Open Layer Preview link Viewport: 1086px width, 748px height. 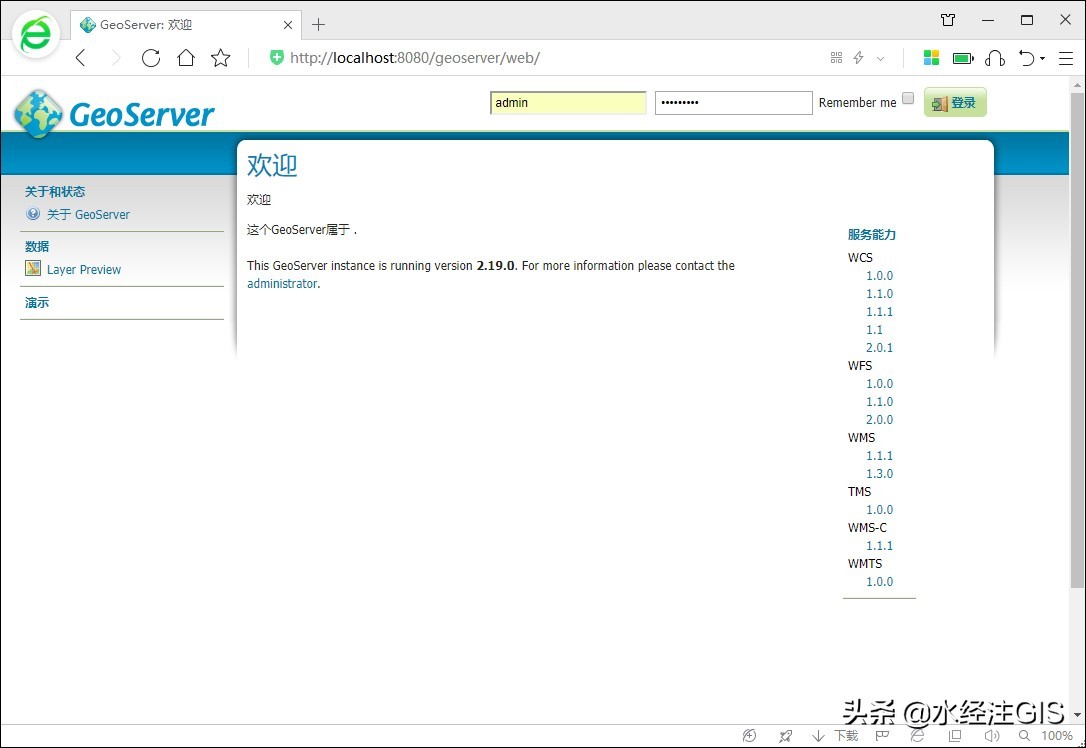(84, 269)
